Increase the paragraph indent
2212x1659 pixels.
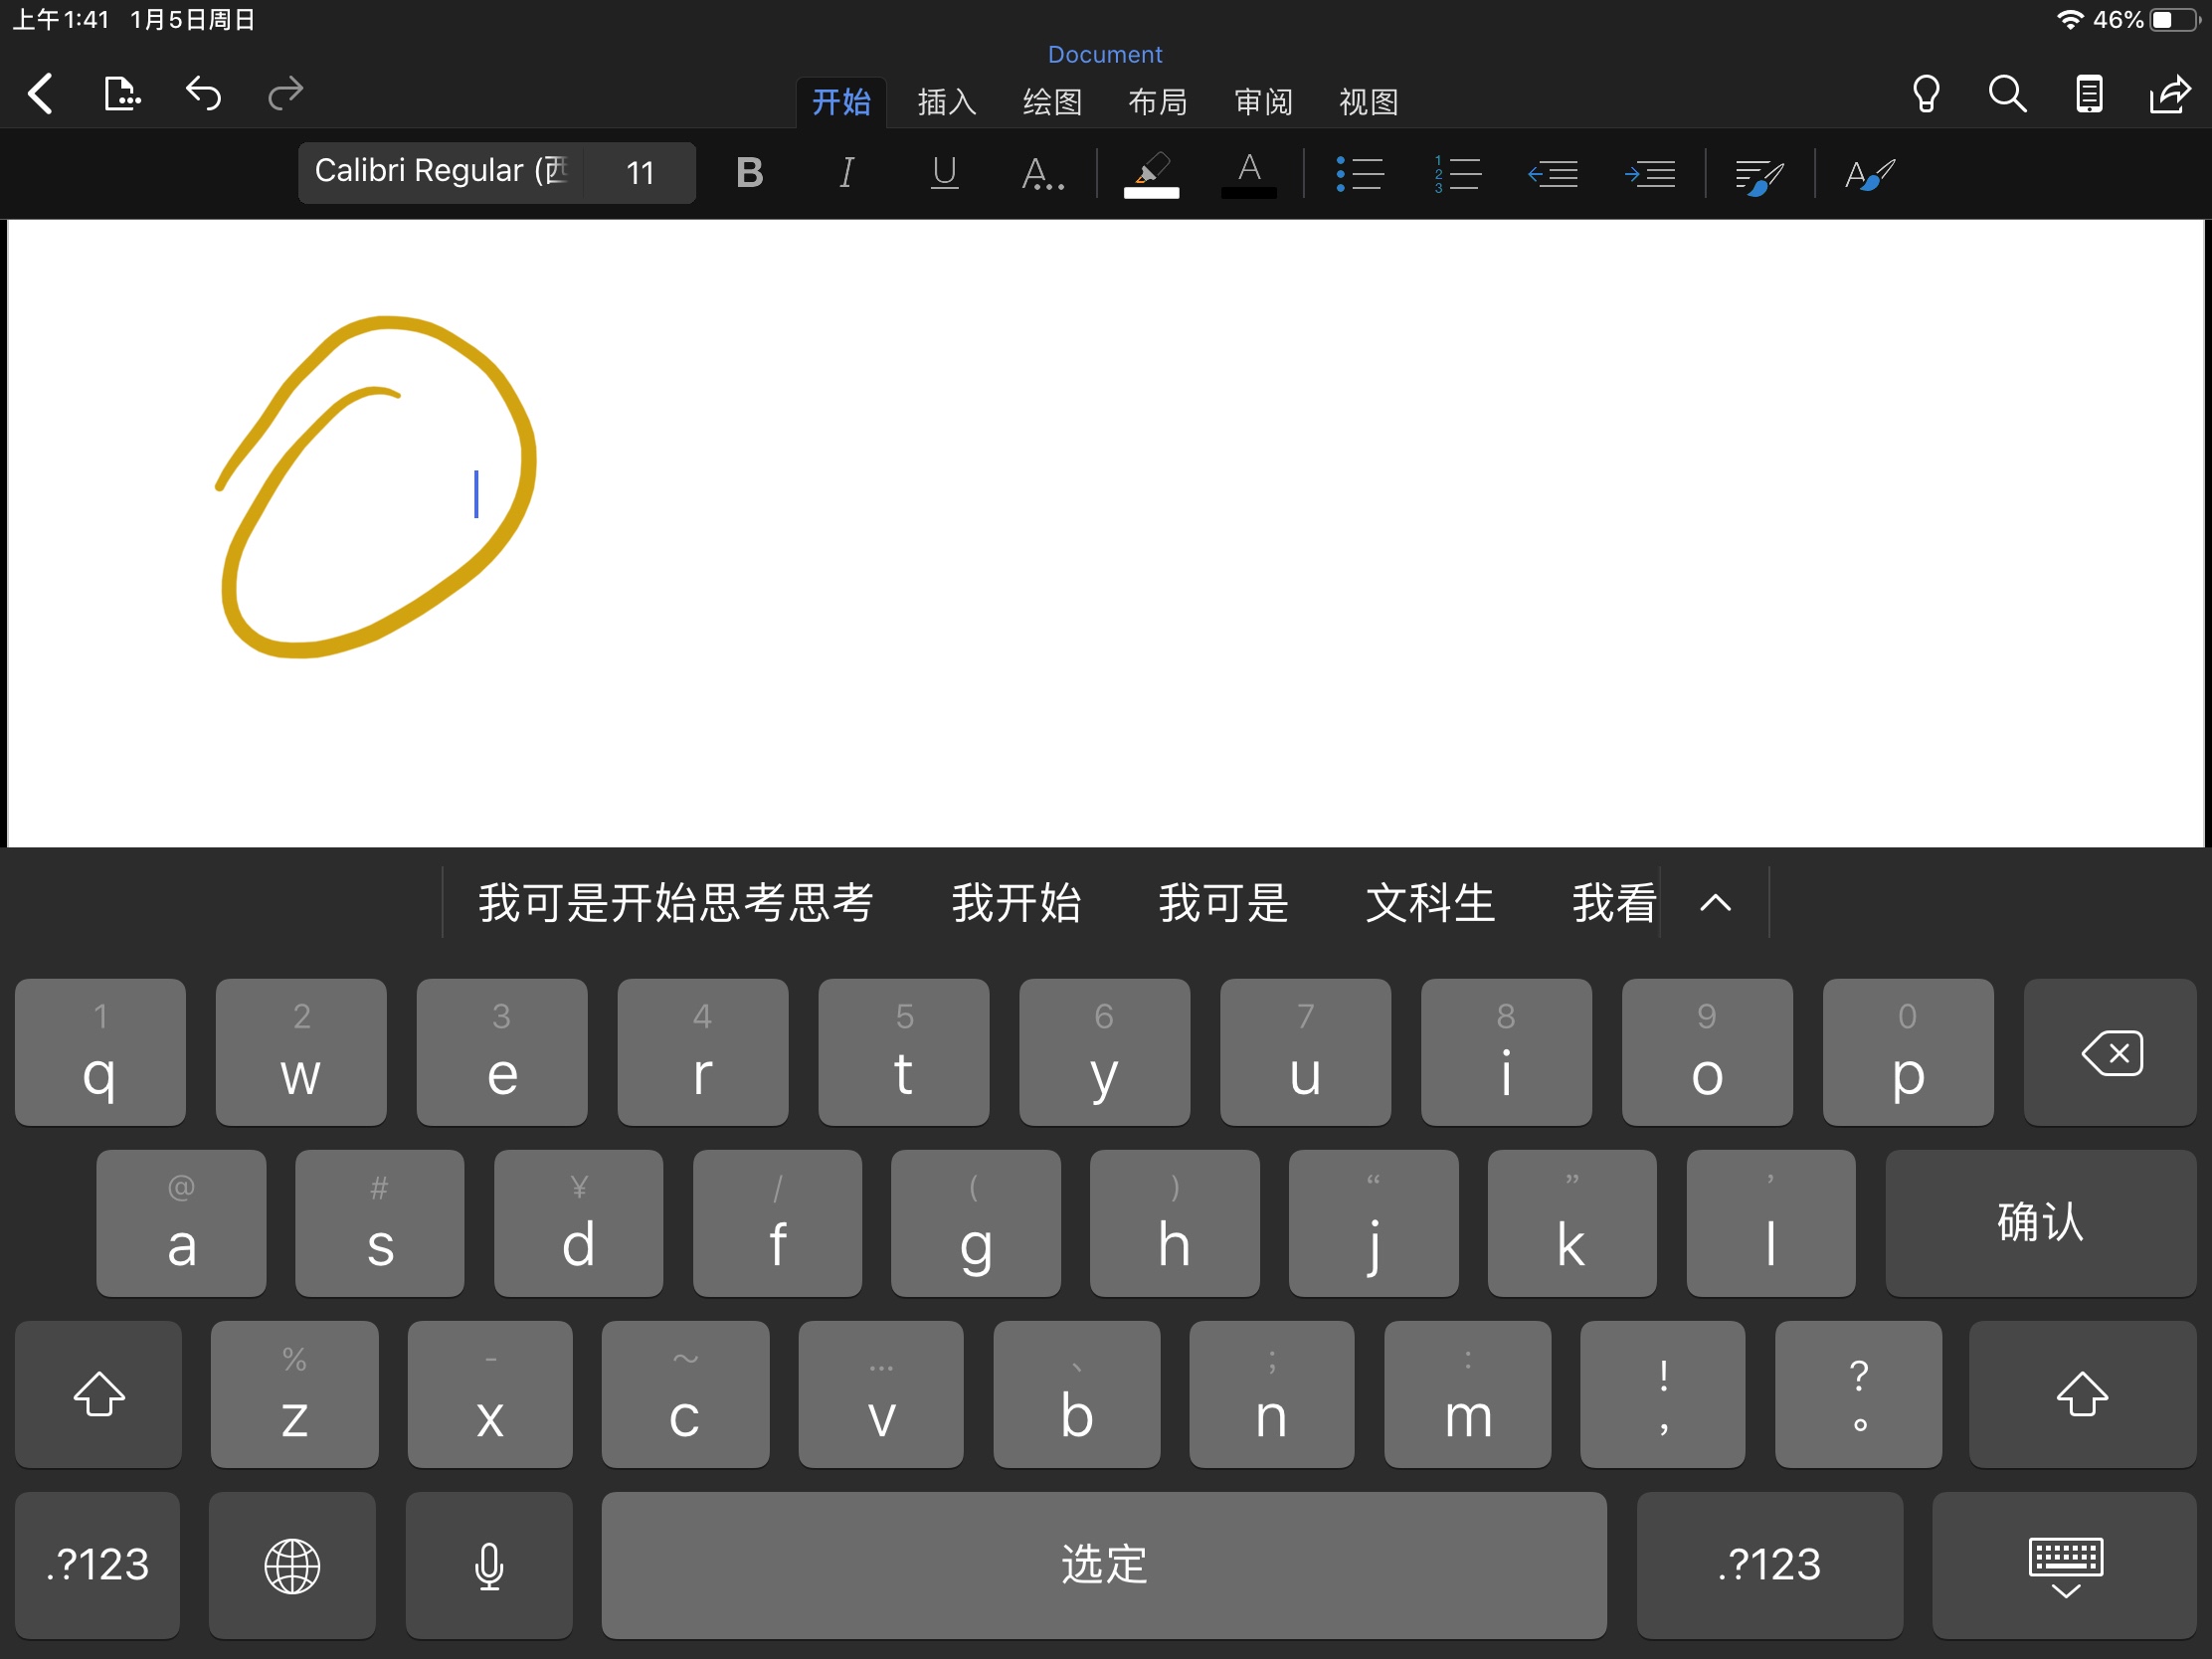[x=1650, y=173]
